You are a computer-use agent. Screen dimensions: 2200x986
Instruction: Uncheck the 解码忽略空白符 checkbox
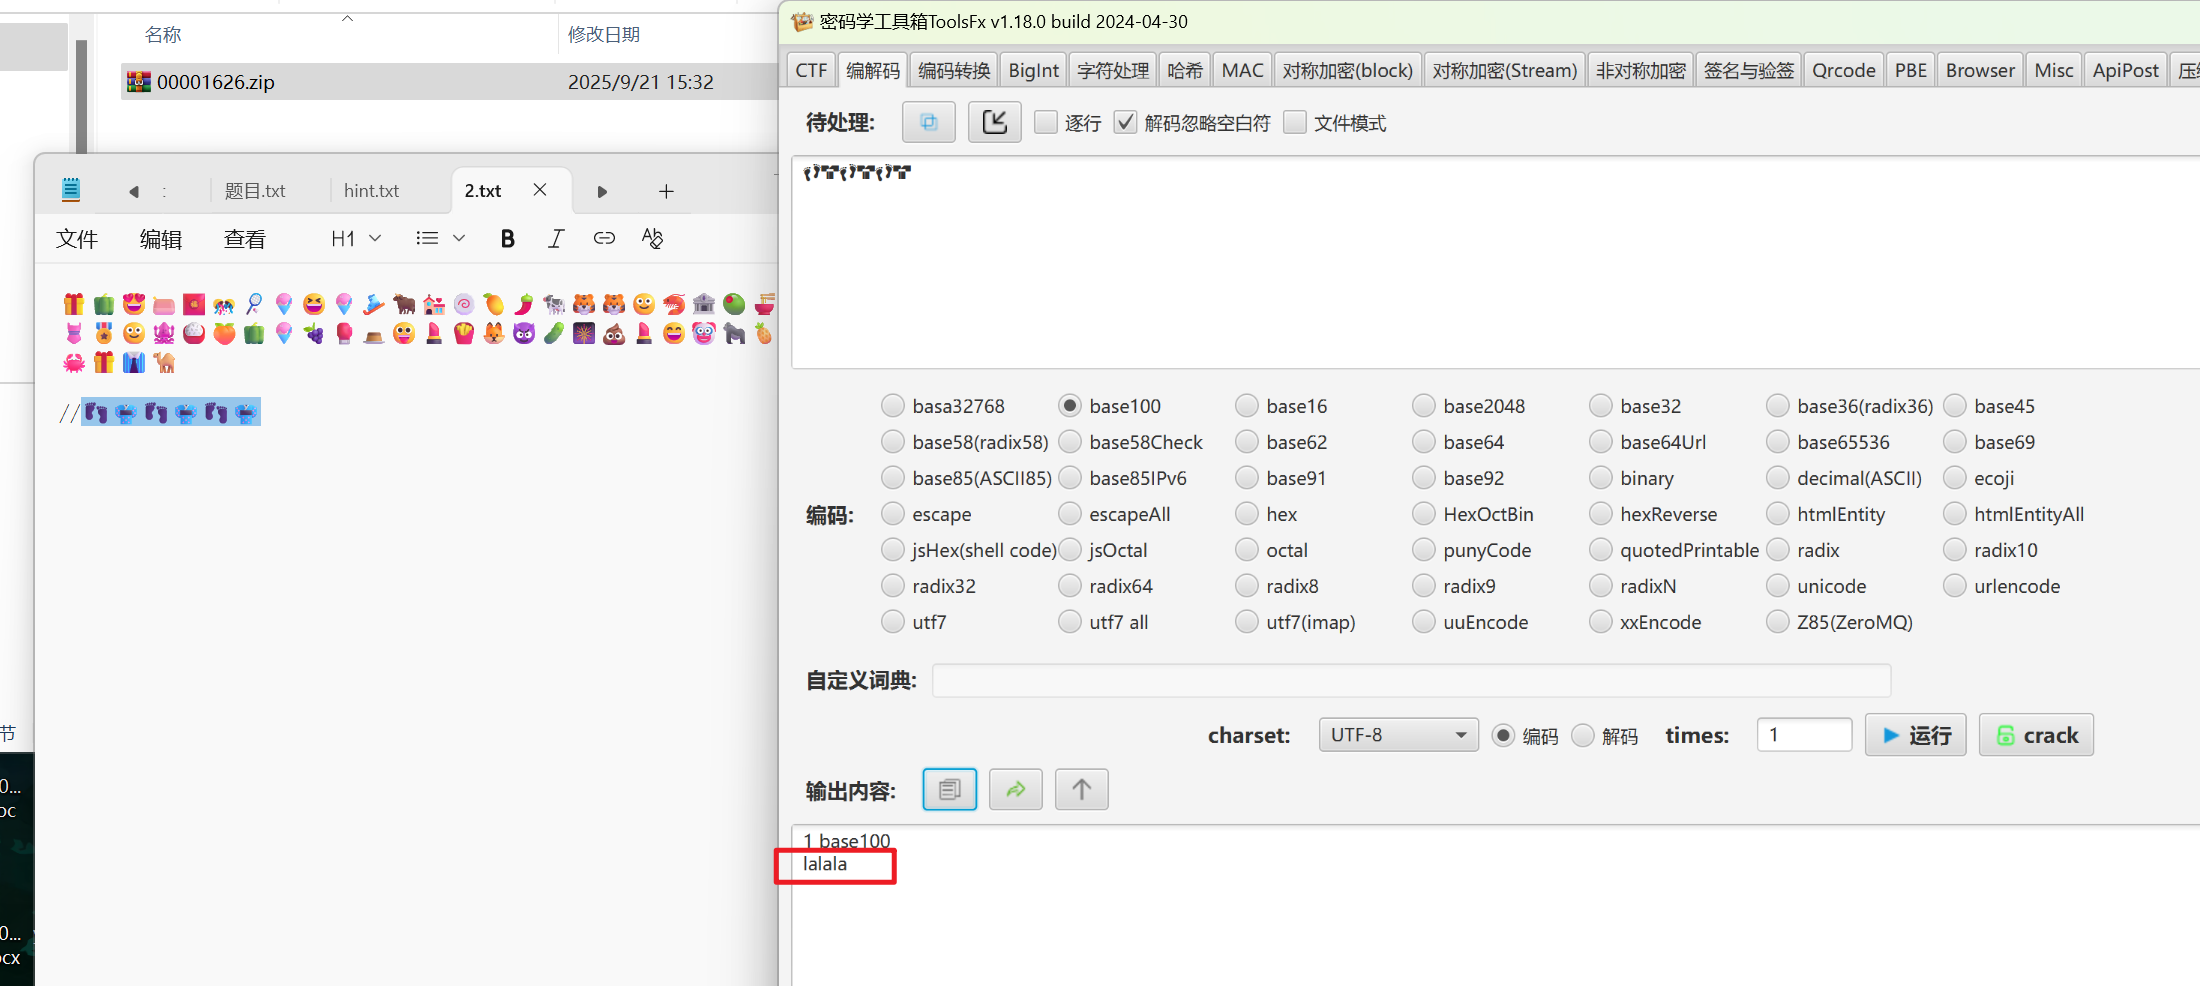pyautogui.click(x=1126, y=122)
